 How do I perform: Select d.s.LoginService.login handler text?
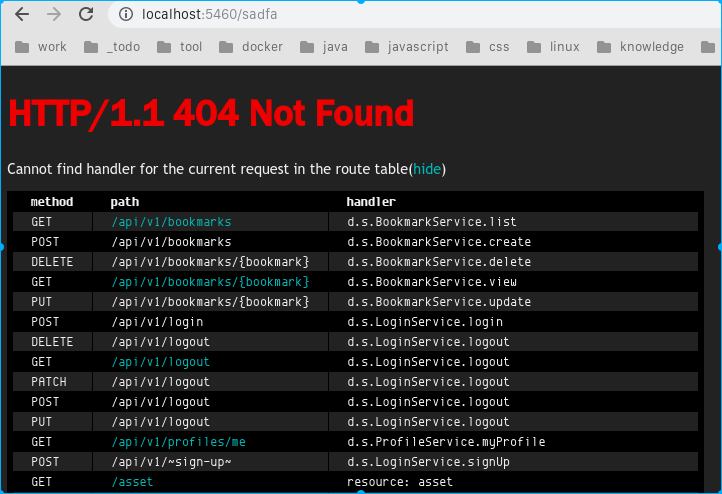(x=425, y=322)
